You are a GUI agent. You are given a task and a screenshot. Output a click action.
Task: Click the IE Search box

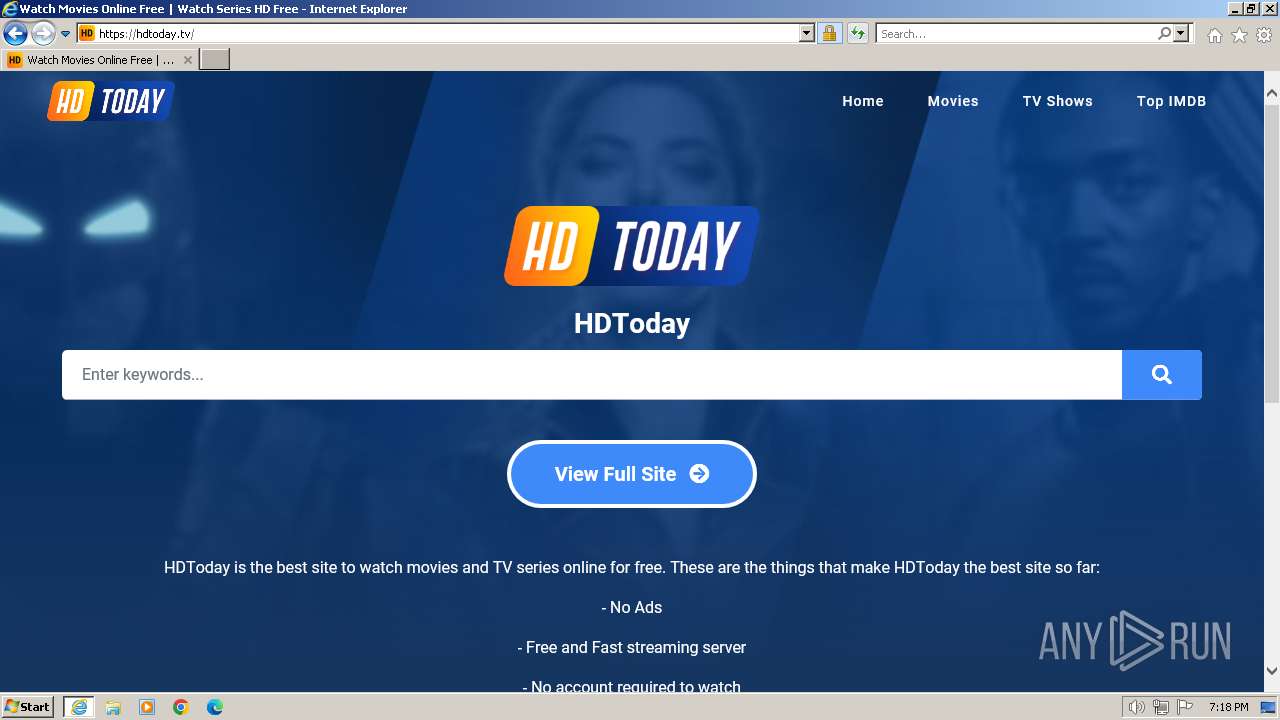coord(1016,33)
